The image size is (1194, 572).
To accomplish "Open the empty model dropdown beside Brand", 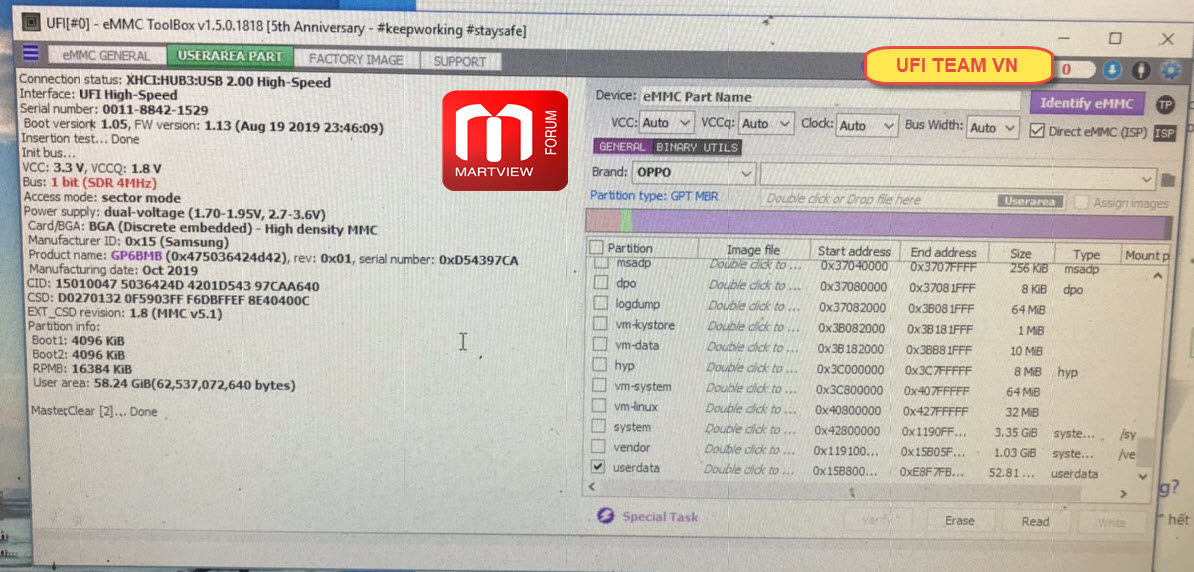I will tap(959, 178).
